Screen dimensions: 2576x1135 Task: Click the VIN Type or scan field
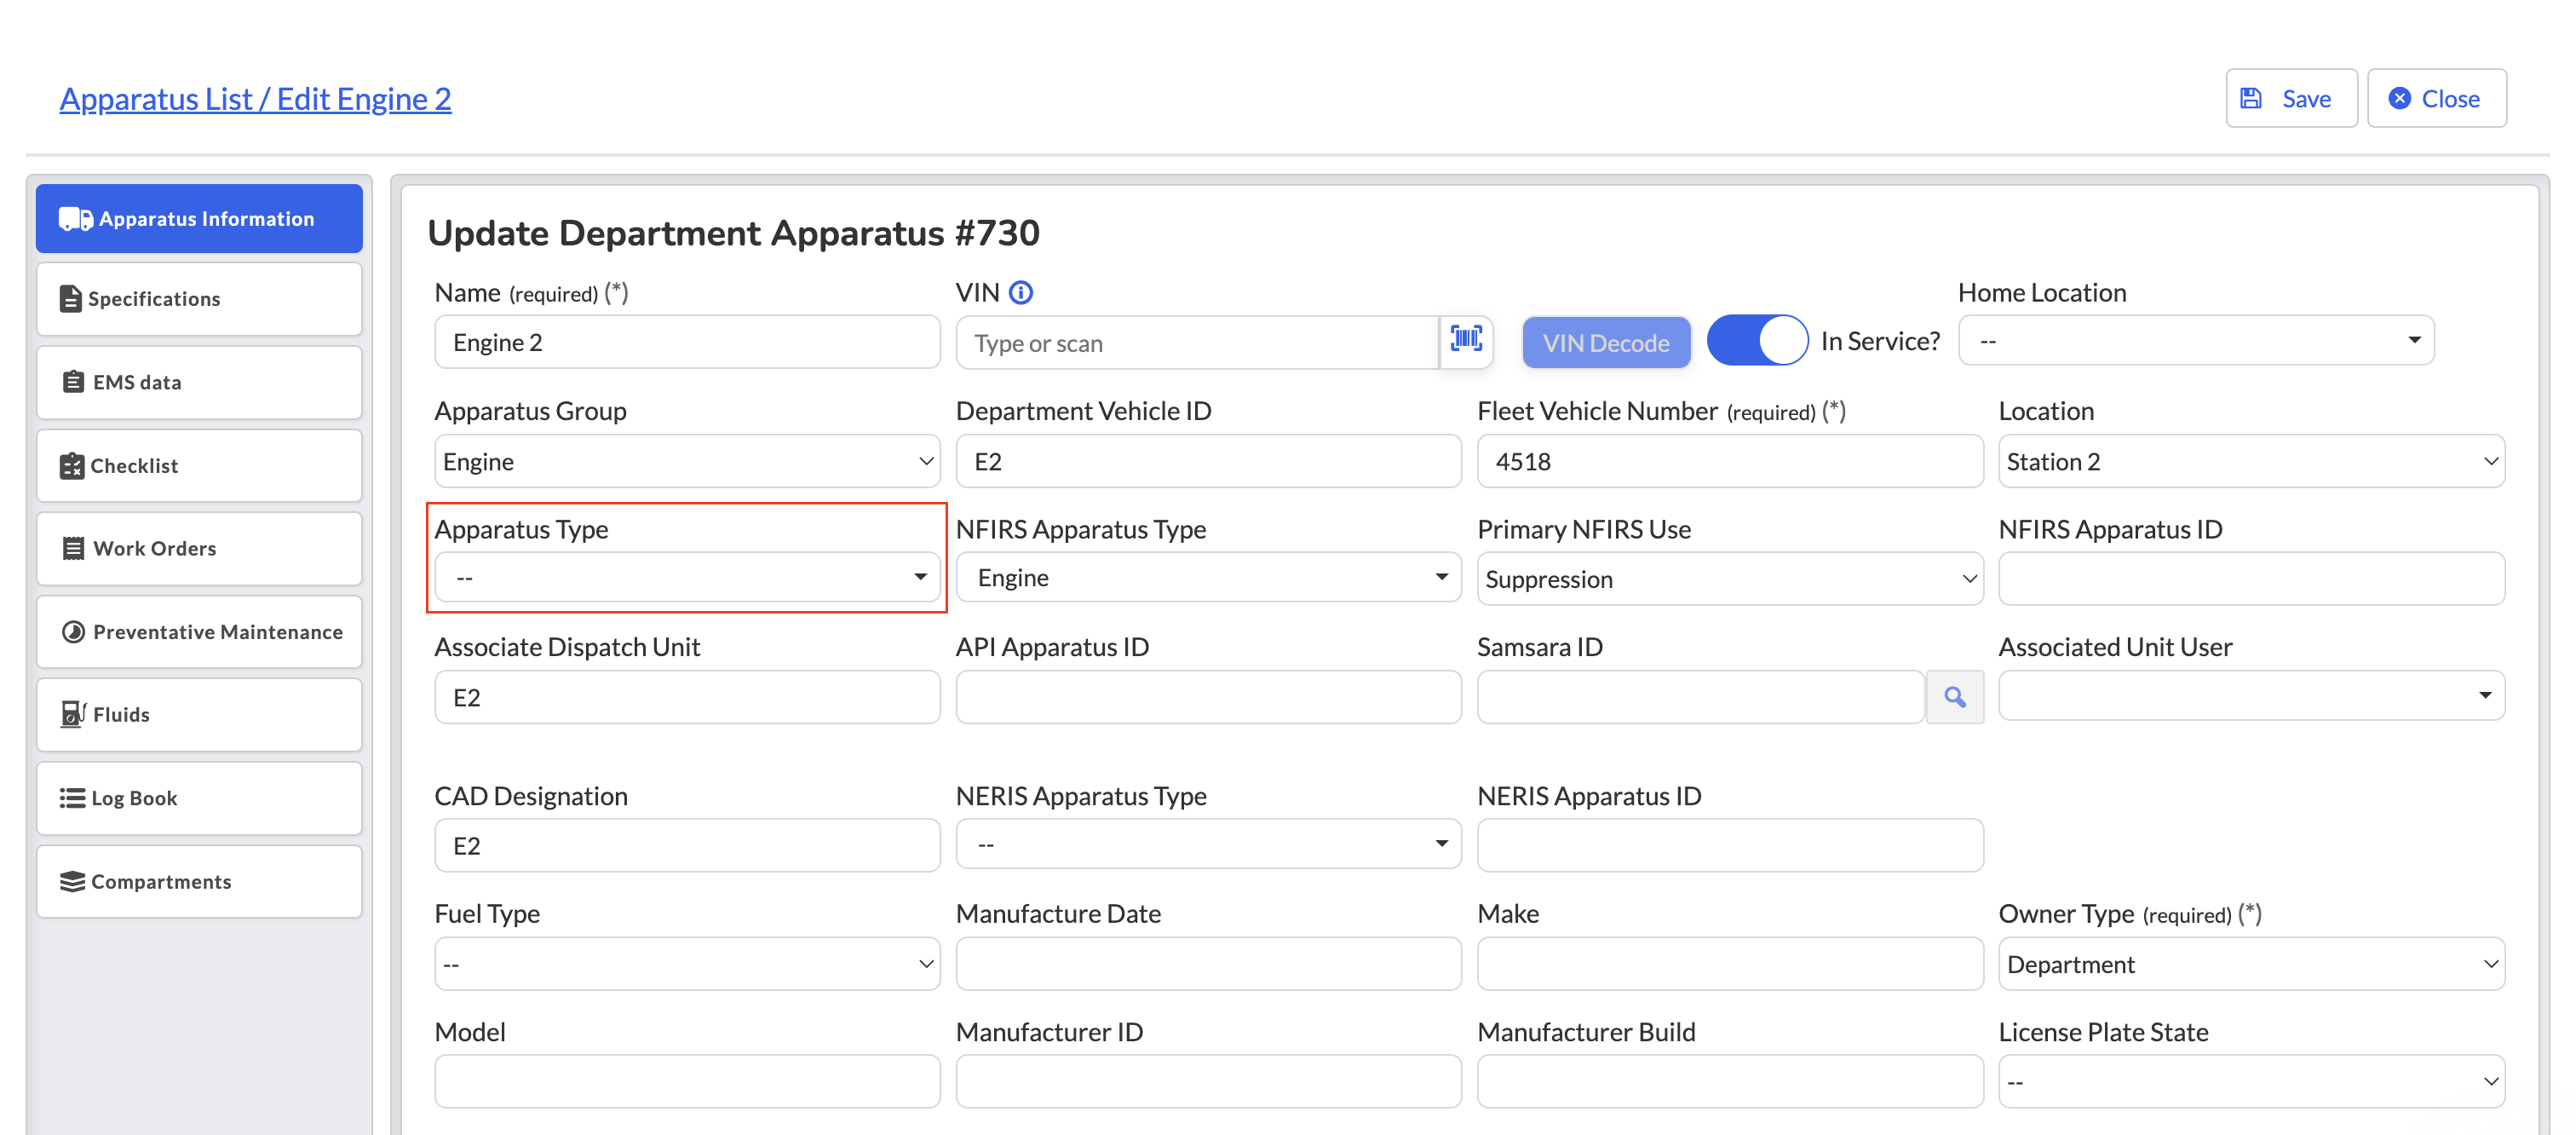[1197, 343]
